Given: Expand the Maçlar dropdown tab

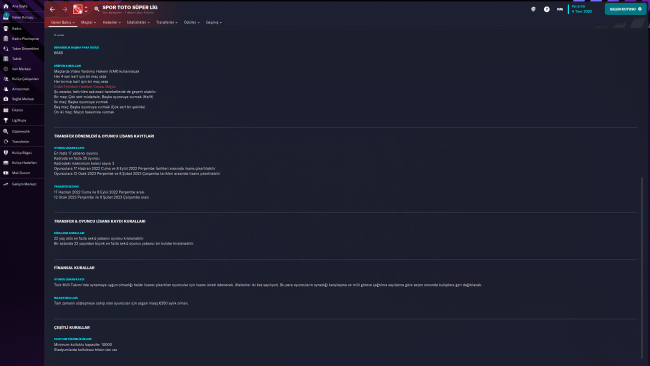Looking at the screenshot, I should click(88, 22).
